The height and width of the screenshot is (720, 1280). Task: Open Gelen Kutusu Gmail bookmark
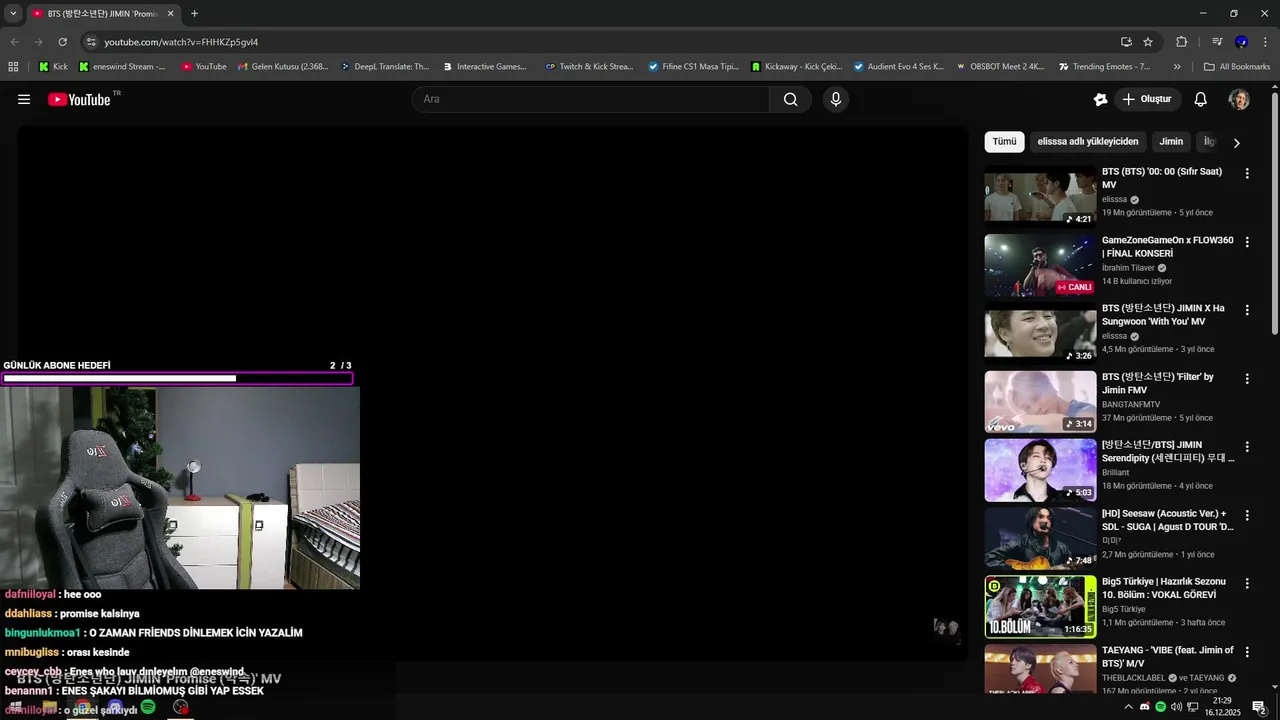pyautogui.click(x=283, y=67)
